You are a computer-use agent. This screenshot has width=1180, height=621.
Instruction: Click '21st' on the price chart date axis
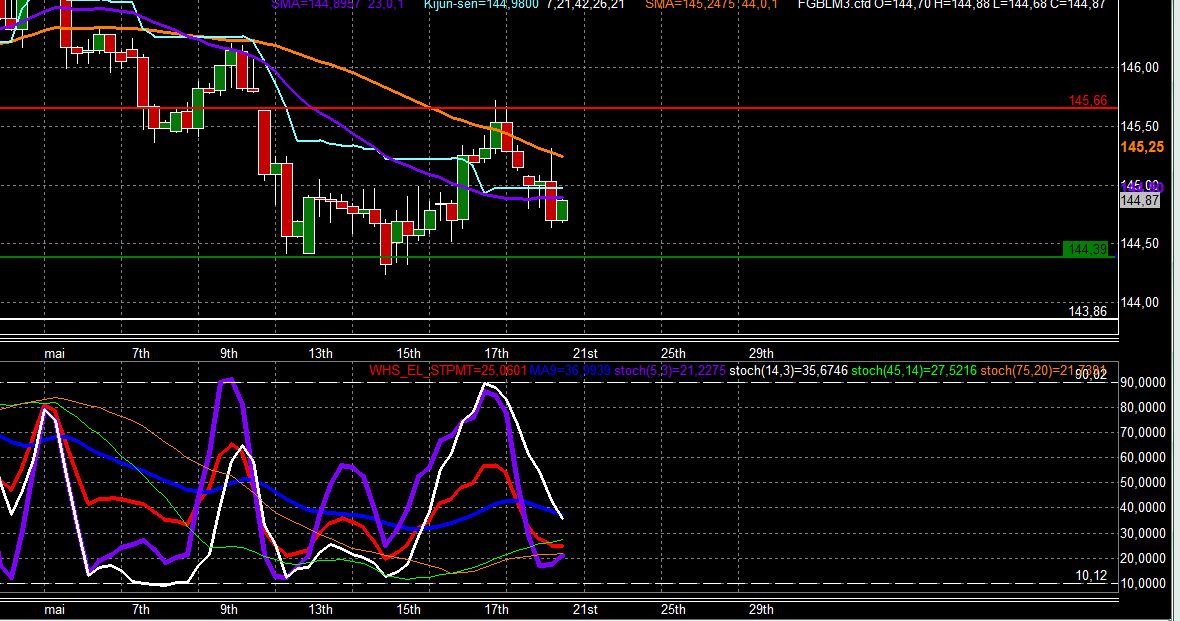tap(585, 353)
